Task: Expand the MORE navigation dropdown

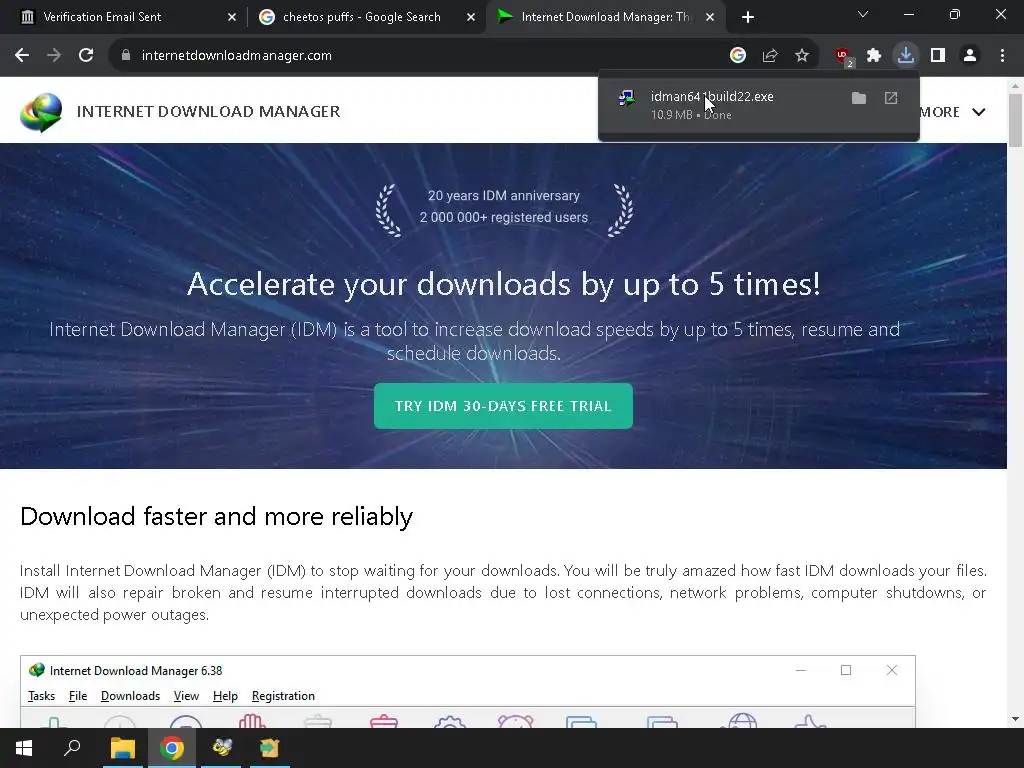Action: (x=953, y=112)
